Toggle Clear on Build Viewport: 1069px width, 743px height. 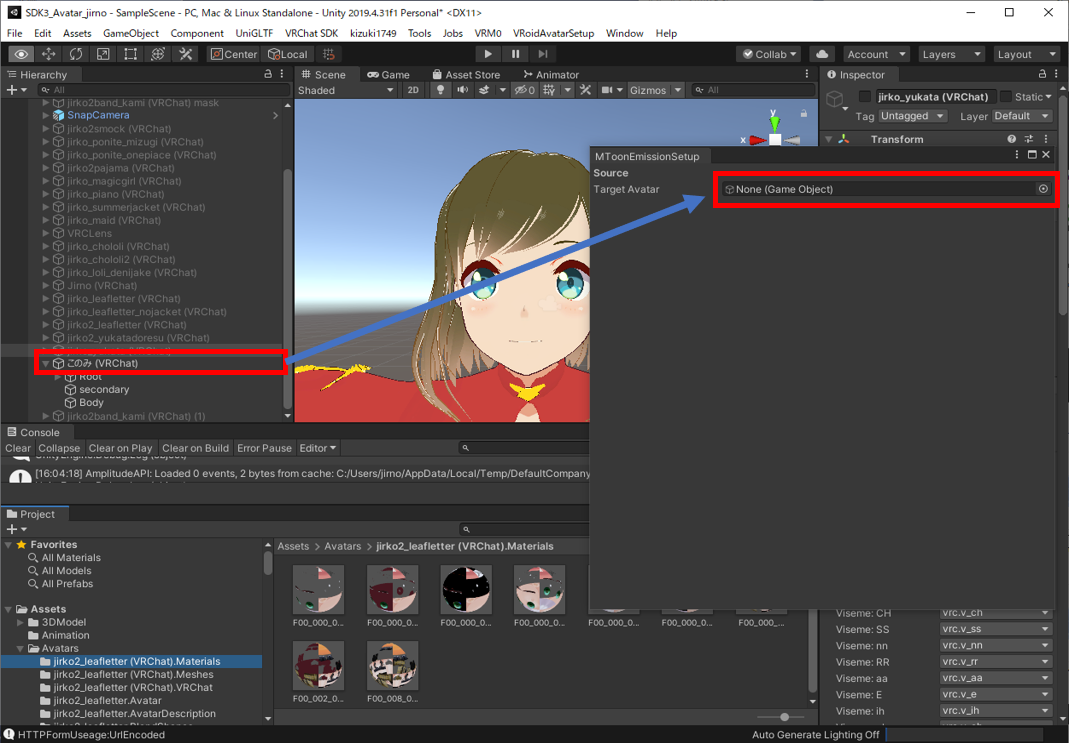(x=195, y=448)
